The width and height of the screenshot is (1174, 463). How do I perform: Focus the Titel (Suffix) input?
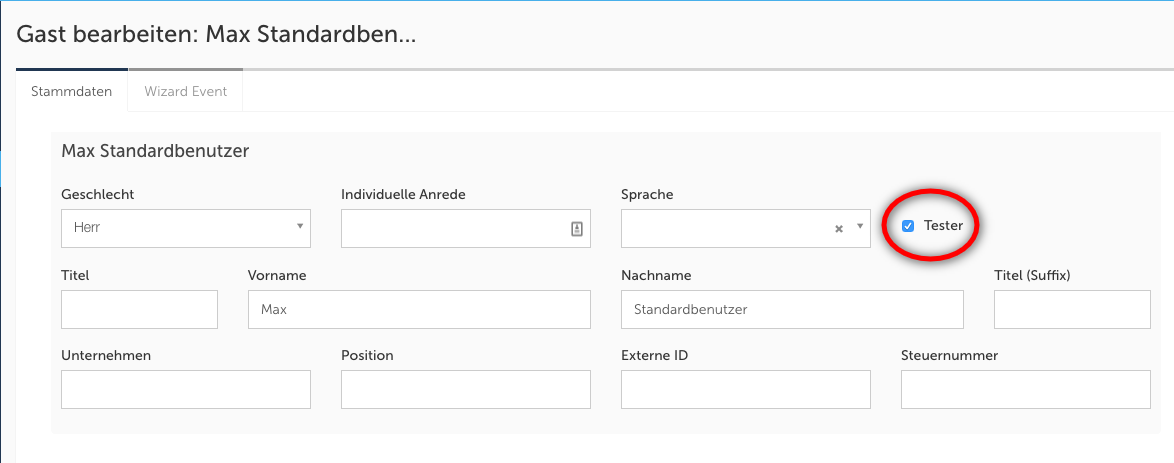tap(1072, 310)
